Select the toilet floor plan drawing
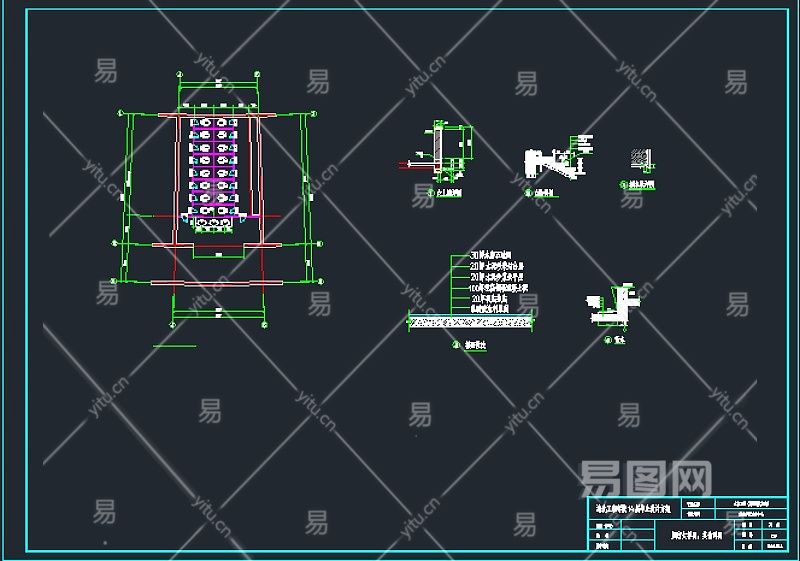This screenshot has height=561, width=800. (x=218, y=200)
